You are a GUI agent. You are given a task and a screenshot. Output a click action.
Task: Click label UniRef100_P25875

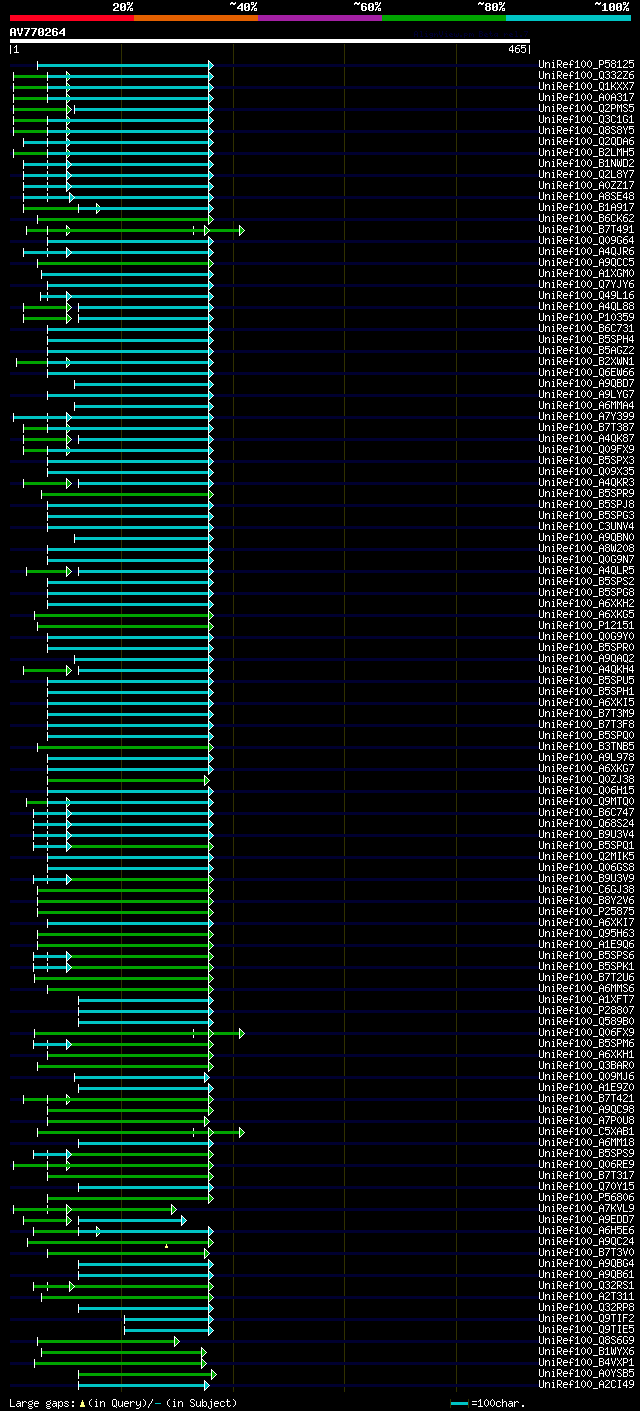coord(586,912)
